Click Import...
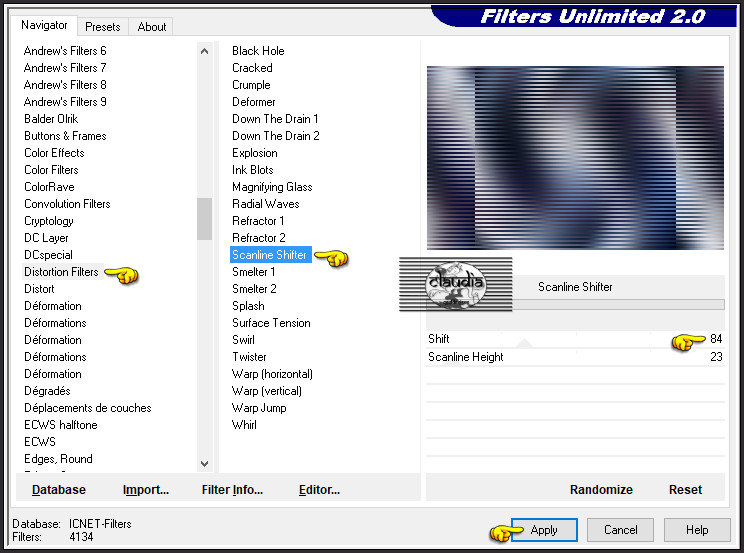 coord(146,489)
